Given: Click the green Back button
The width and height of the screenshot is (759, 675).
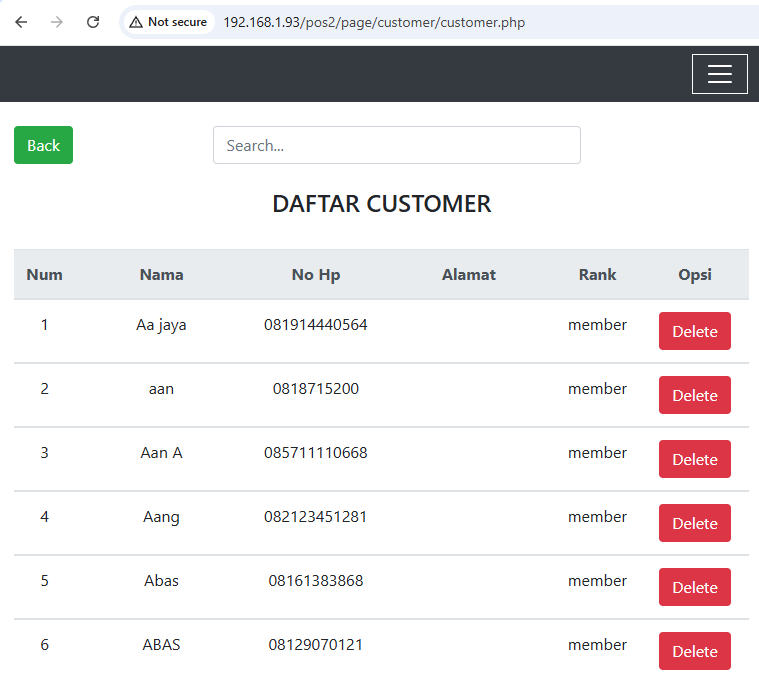Looking at the screenshot, I should 43,145.
